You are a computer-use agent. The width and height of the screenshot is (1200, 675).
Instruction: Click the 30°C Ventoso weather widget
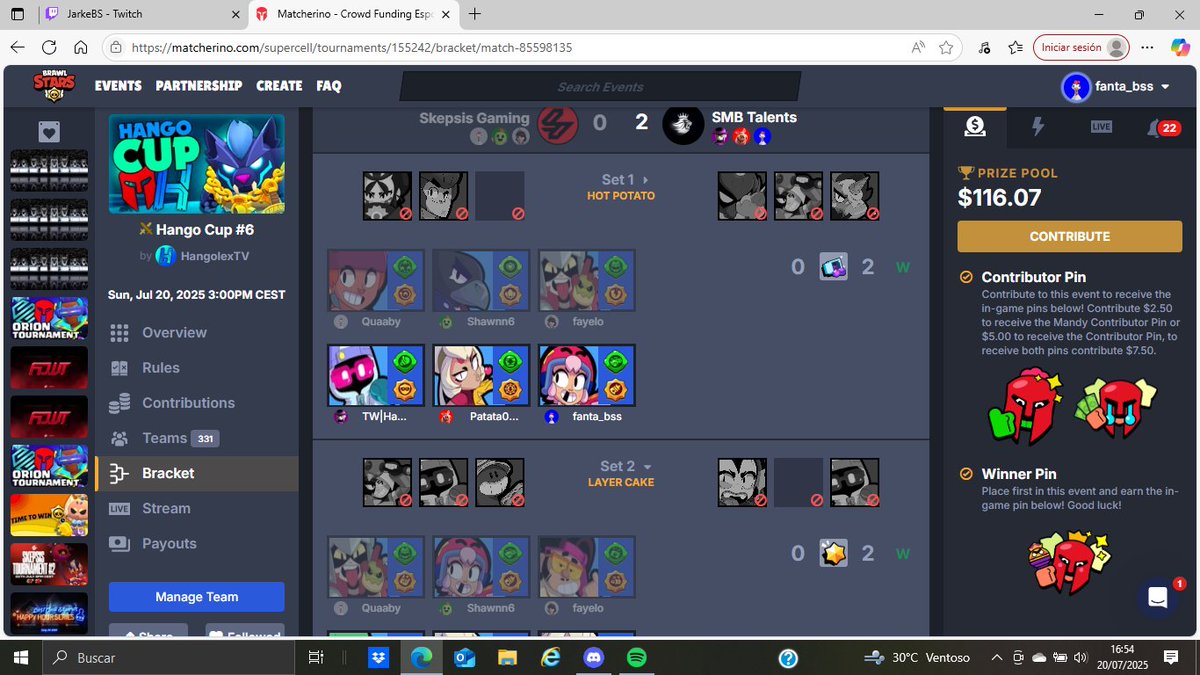point(918,657)
